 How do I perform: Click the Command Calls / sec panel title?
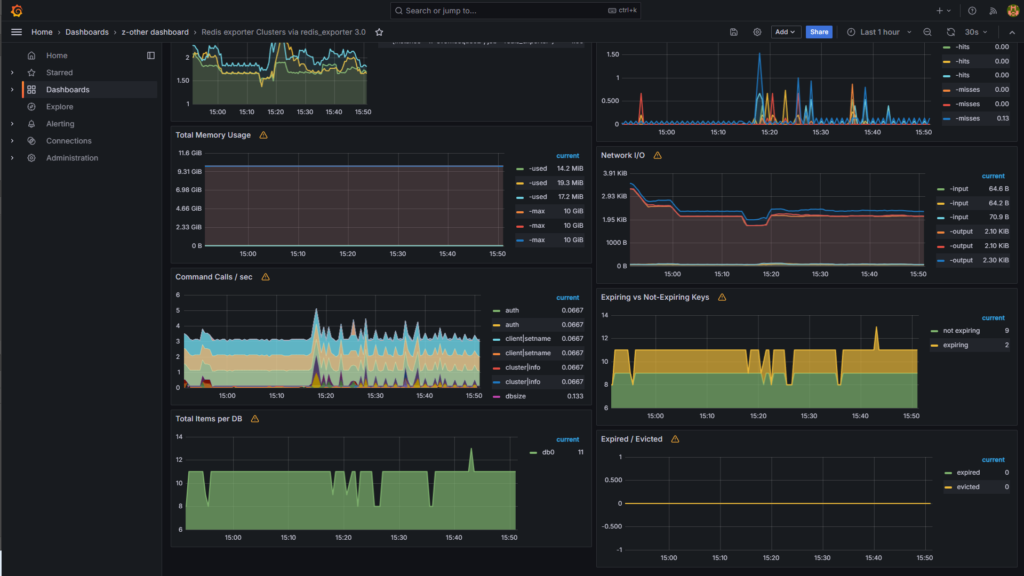(x=214, y=277)
